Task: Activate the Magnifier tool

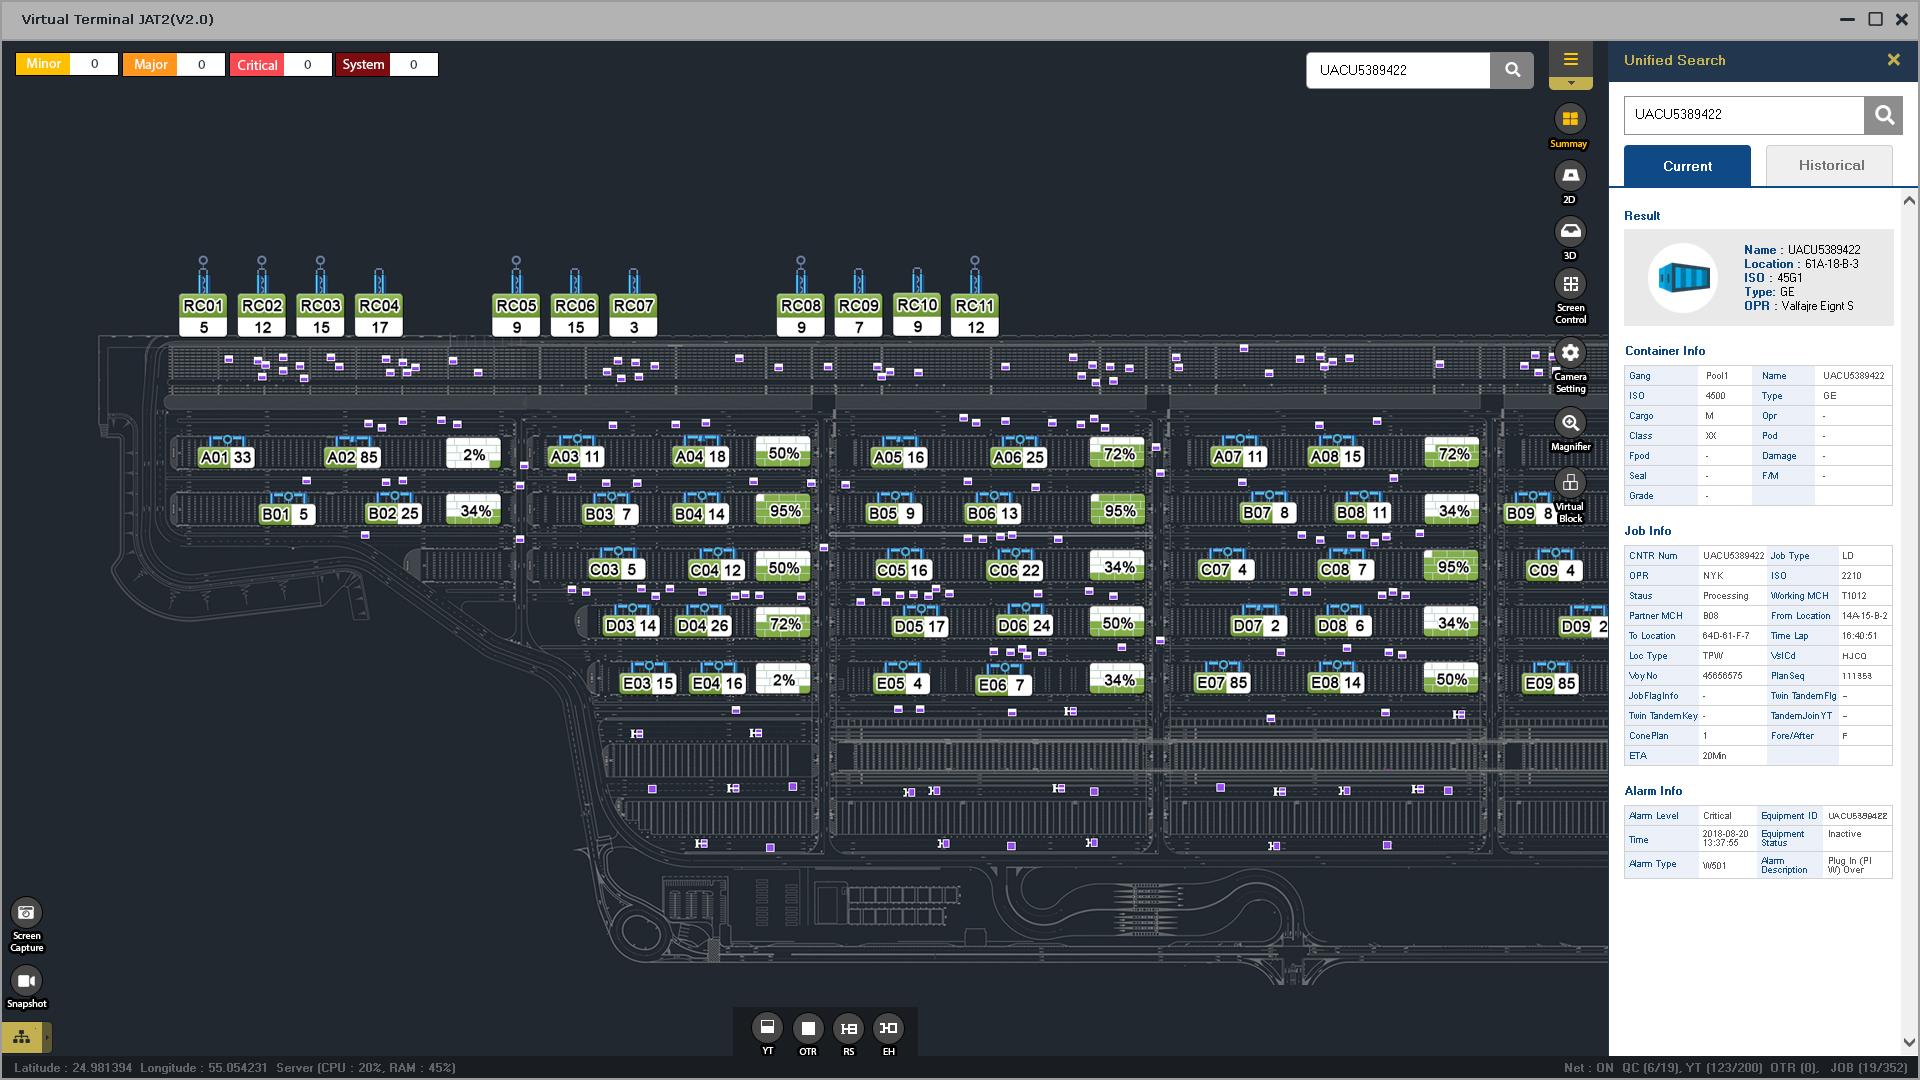Action: pos(1570,423)
